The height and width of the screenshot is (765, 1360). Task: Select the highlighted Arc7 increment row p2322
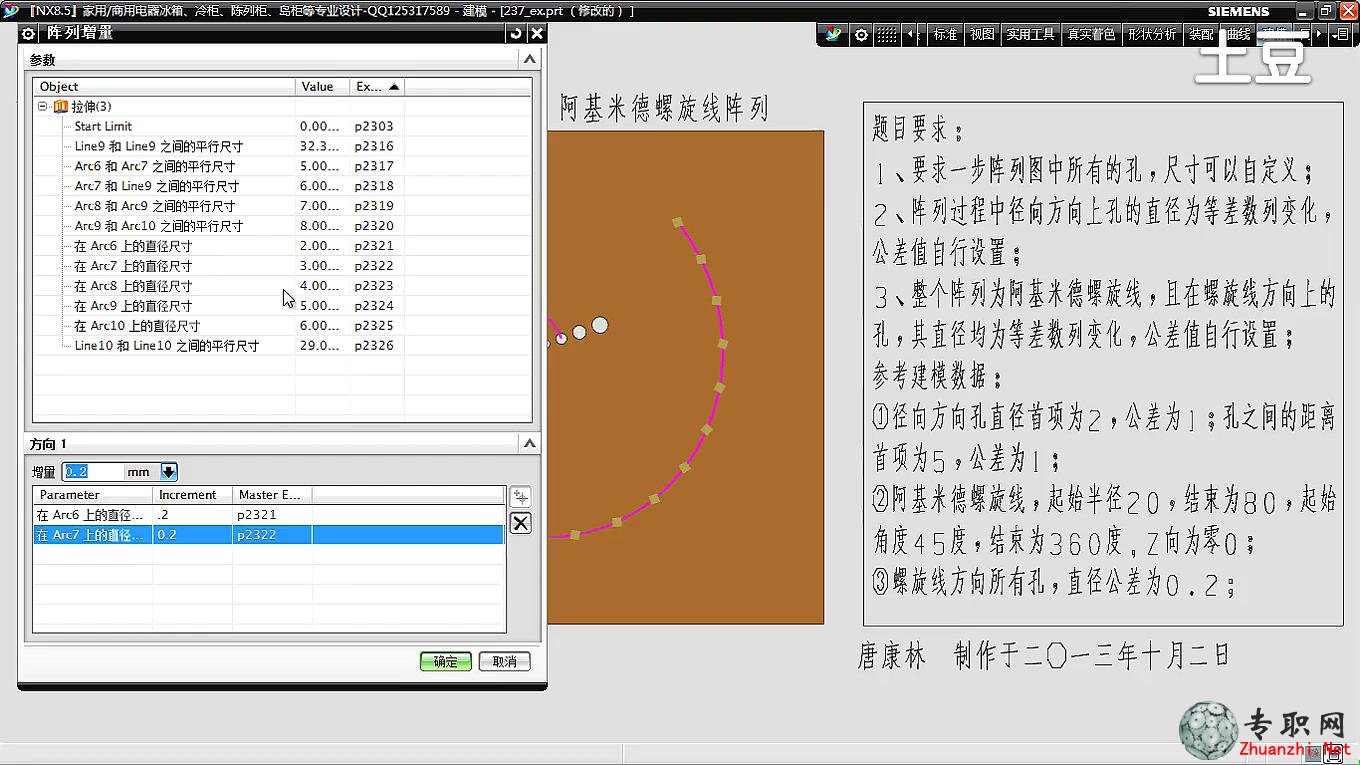[268, 535]
